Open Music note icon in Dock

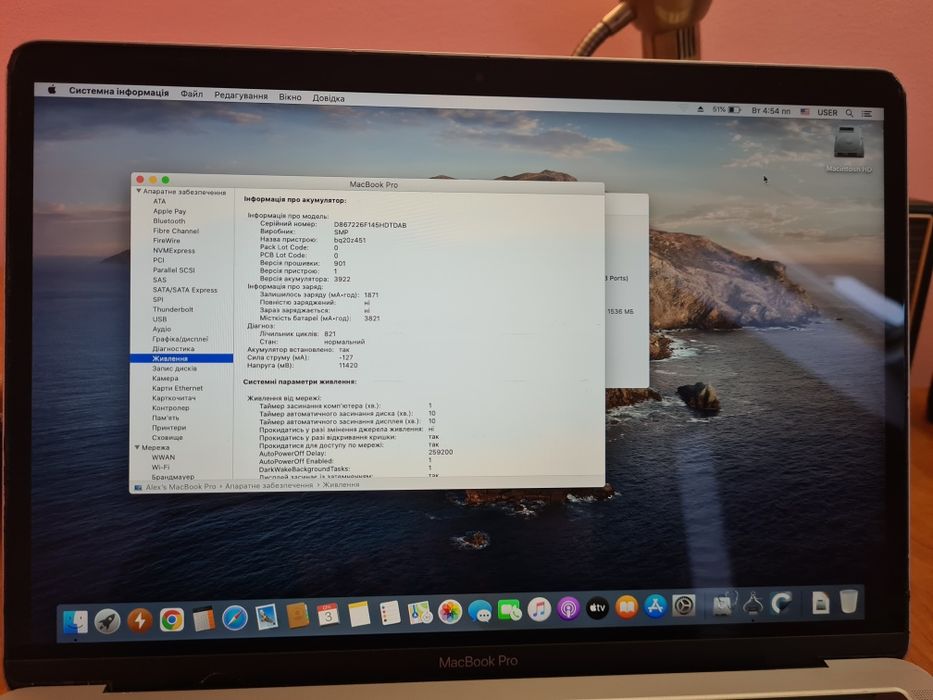[x=539, y=610]
